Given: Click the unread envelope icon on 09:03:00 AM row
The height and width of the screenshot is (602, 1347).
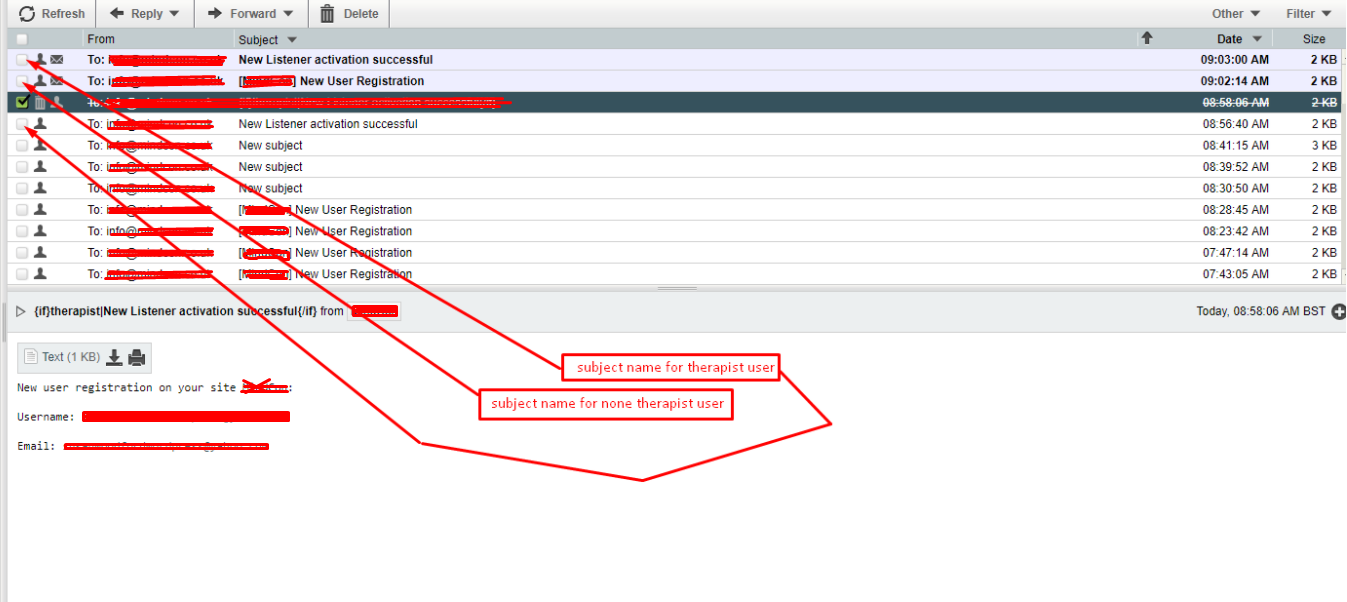Looking at the screenshot, I should [x=57, y=60].
